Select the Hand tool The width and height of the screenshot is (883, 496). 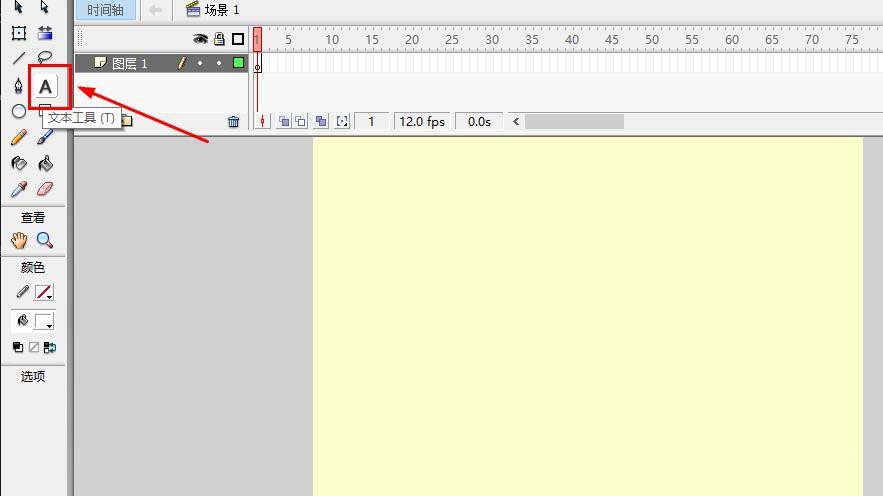19,240
